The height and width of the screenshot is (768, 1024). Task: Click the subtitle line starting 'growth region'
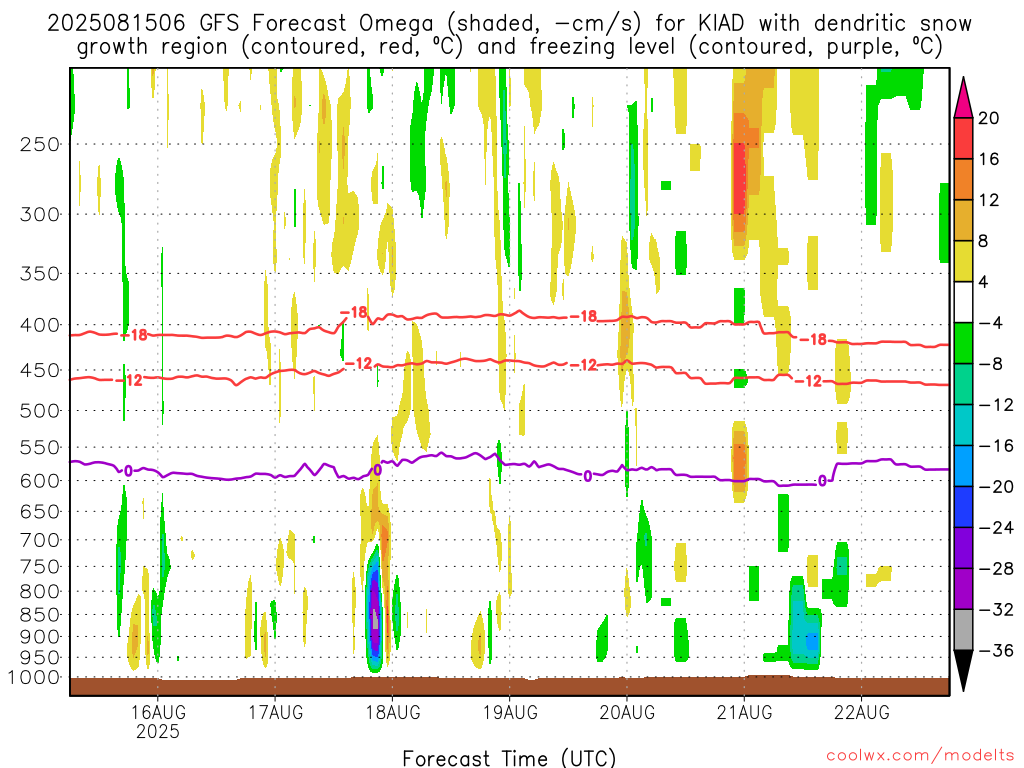click(x=509, y=47)
